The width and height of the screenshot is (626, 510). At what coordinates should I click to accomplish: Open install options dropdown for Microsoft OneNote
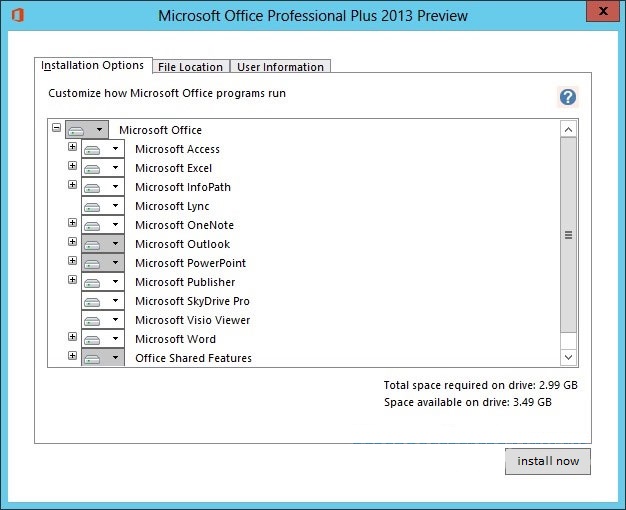[103, 225]
